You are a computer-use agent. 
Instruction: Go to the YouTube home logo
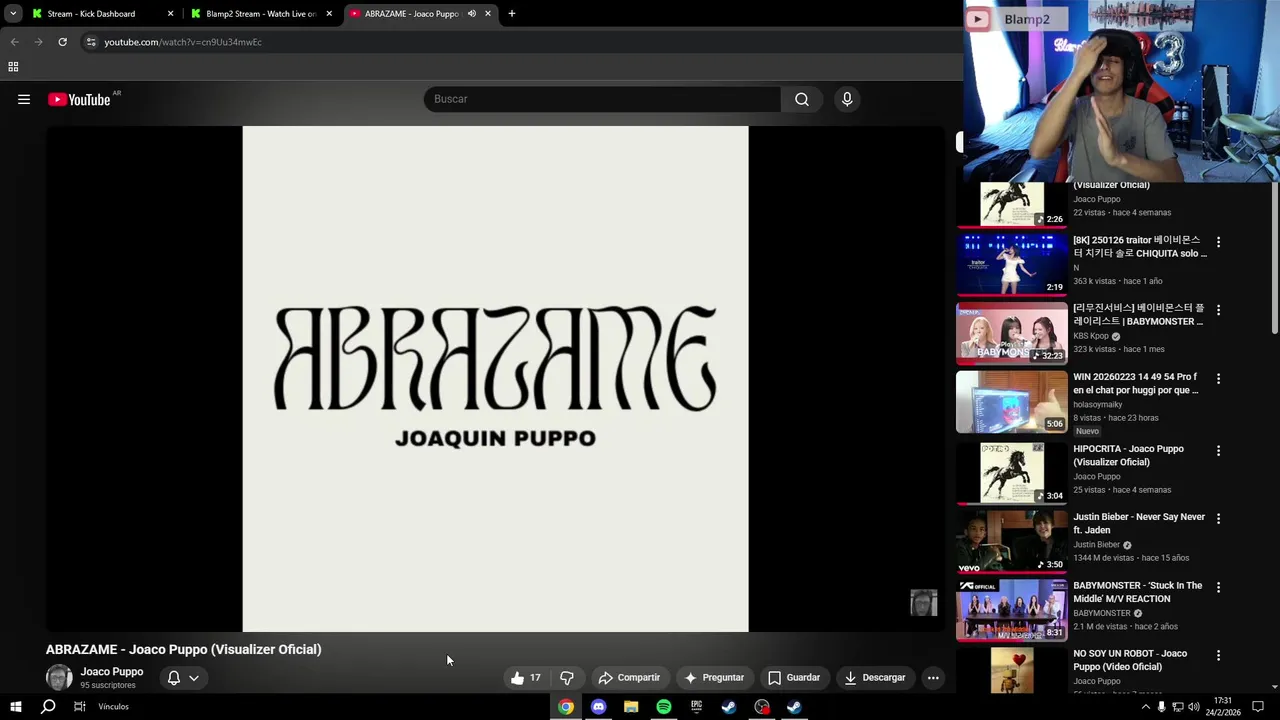79,99
